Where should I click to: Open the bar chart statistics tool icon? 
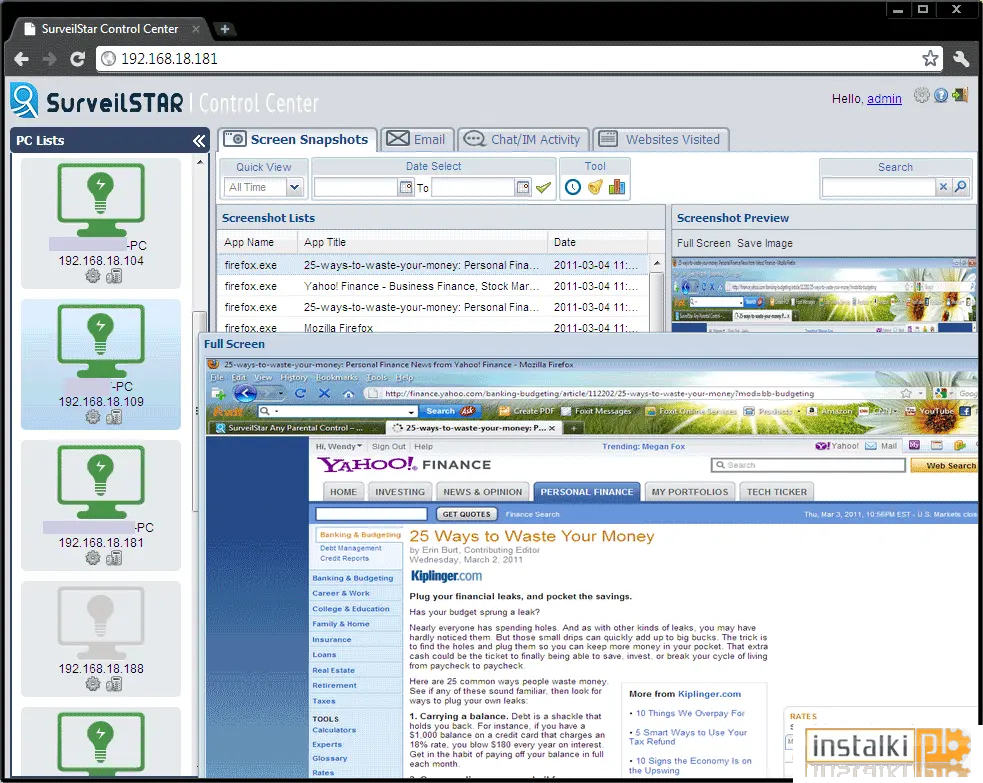coord(617,187)
